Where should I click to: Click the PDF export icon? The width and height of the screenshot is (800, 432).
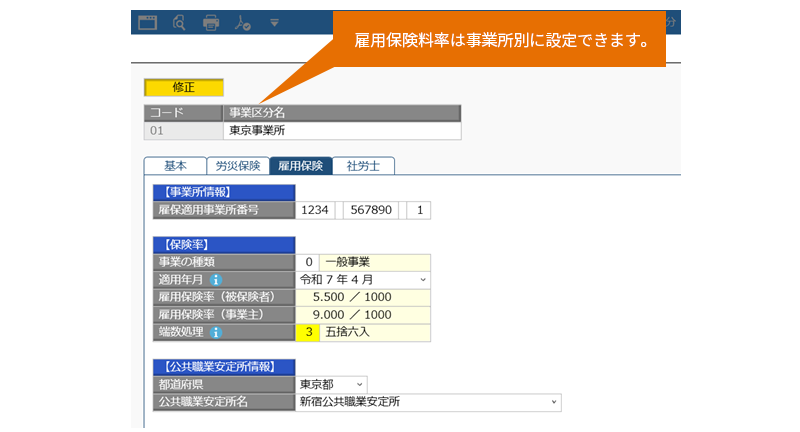click(x=242, y=21)
